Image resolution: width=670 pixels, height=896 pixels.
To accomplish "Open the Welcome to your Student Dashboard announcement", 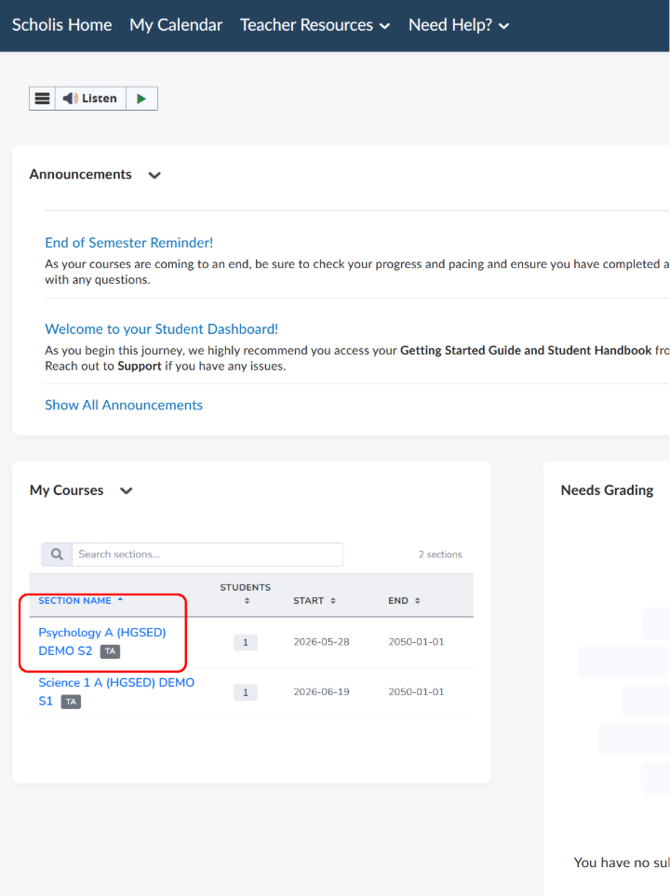I will click(x=162, y=329).
